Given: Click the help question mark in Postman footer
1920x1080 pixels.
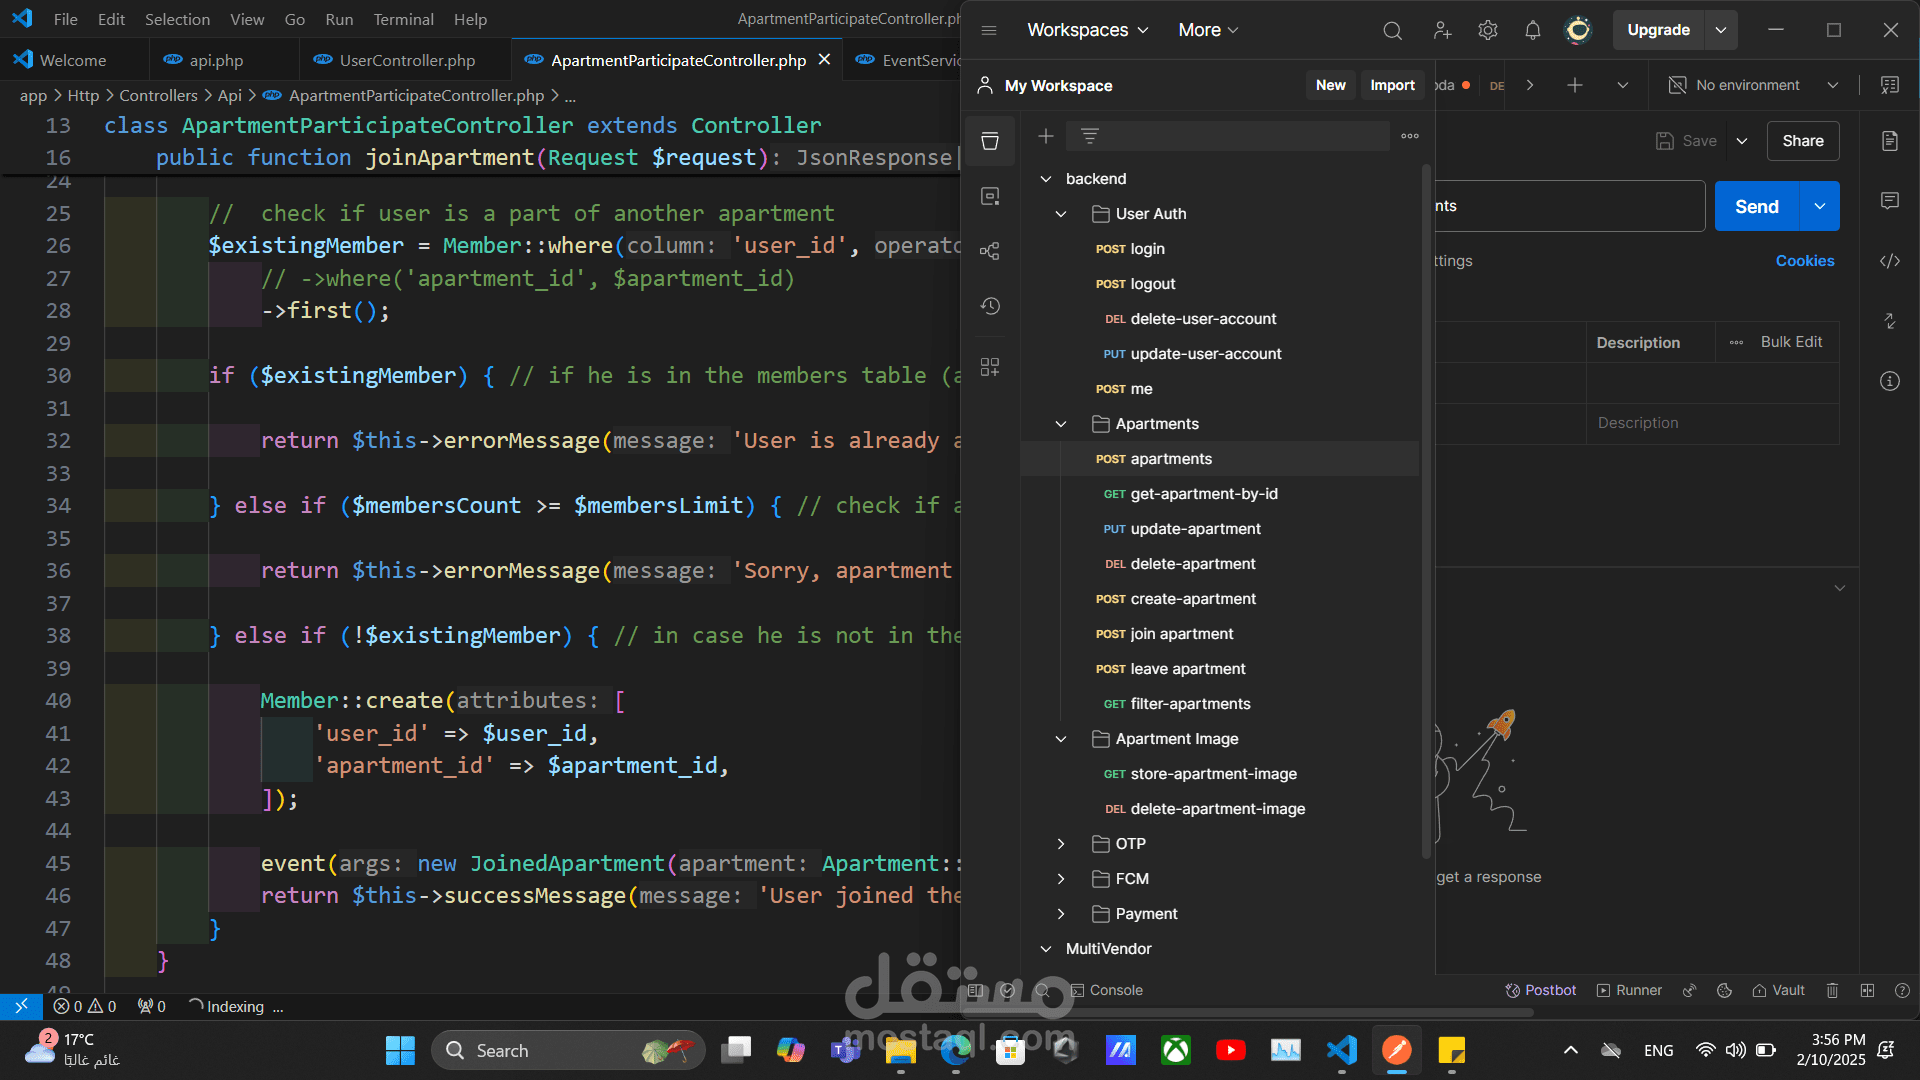Looking at the screenshot, I should [x=1902, y=990].
